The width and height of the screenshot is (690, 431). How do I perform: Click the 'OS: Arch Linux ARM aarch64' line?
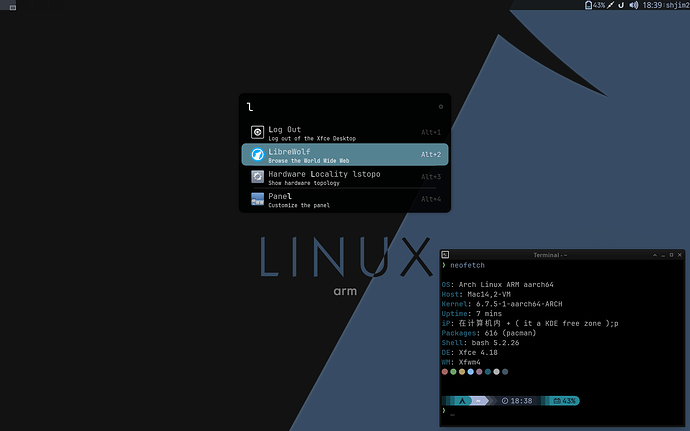tap(497, 284)
